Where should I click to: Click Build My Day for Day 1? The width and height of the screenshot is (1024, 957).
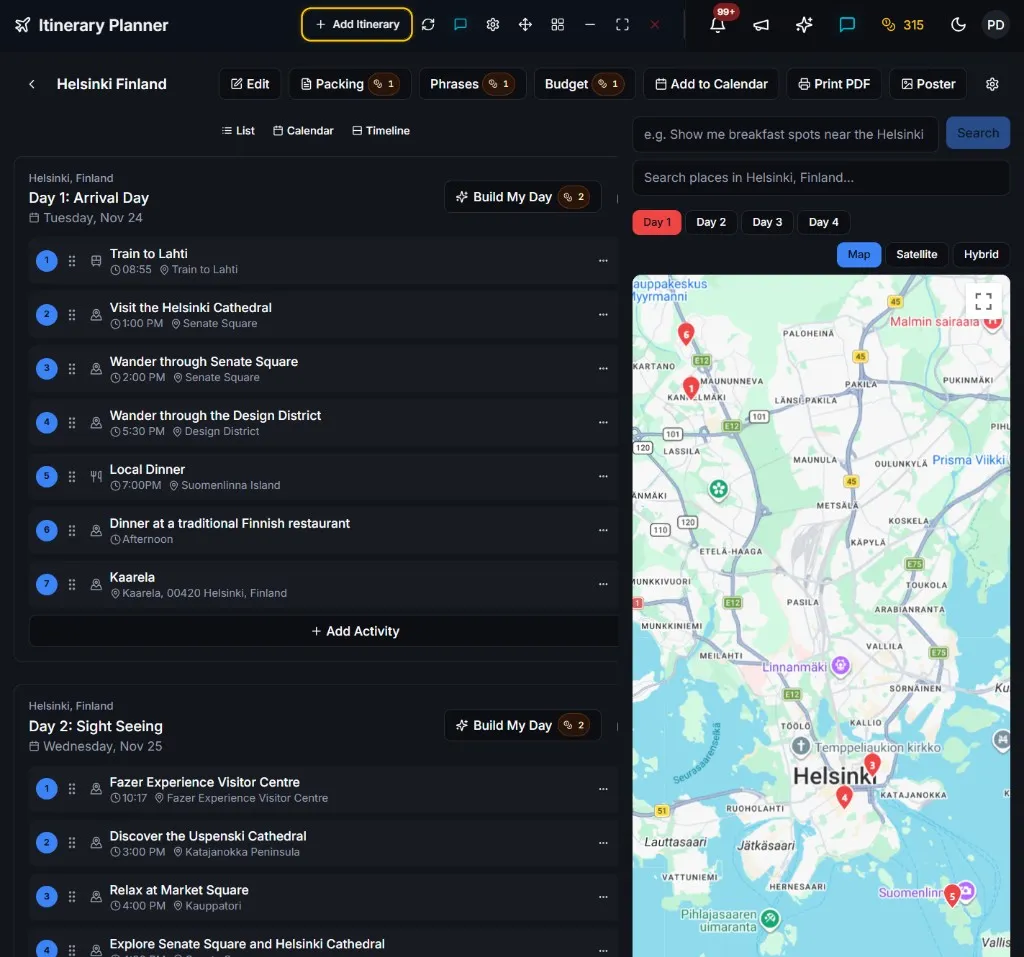click(522, 197)
